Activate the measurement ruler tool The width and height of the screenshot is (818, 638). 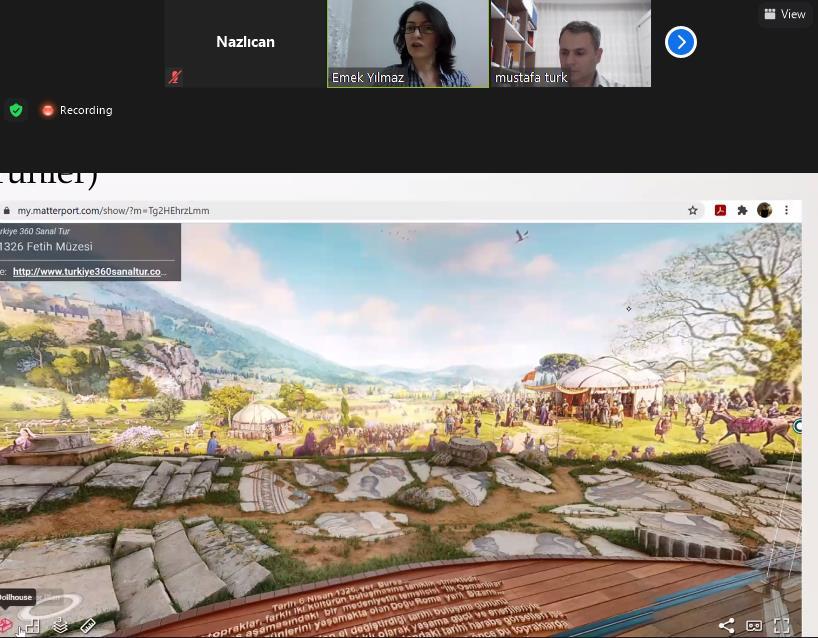click(x=88, y=625)
